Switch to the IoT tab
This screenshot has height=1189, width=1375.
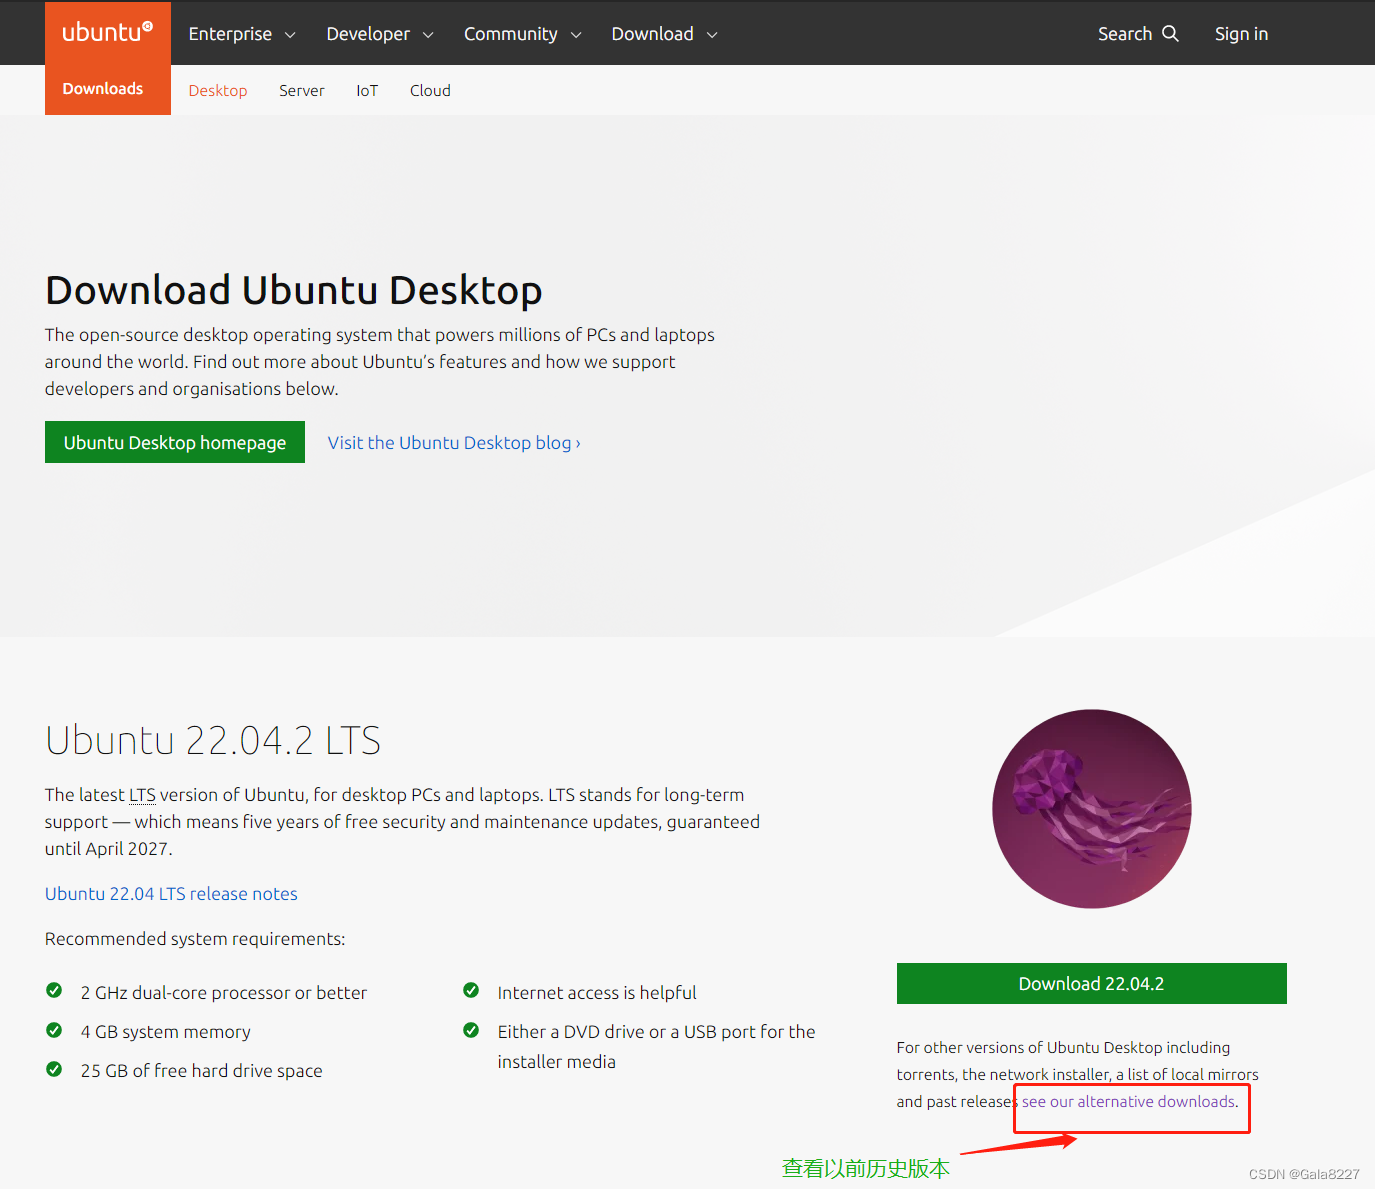point(367,90)
